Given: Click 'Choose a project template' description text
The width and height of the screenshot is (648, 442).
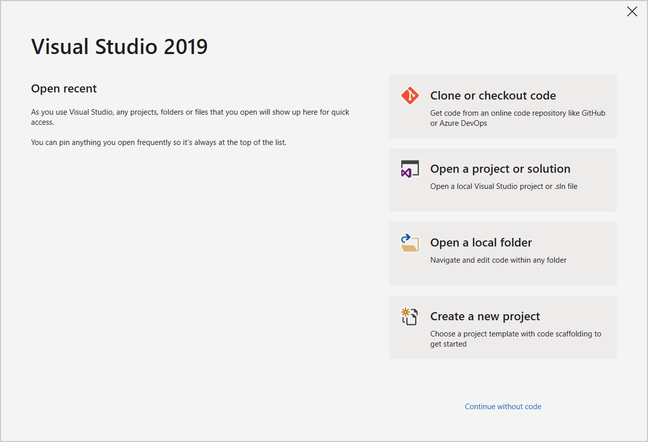Looking at the screenshot, I should click(515, 339).
